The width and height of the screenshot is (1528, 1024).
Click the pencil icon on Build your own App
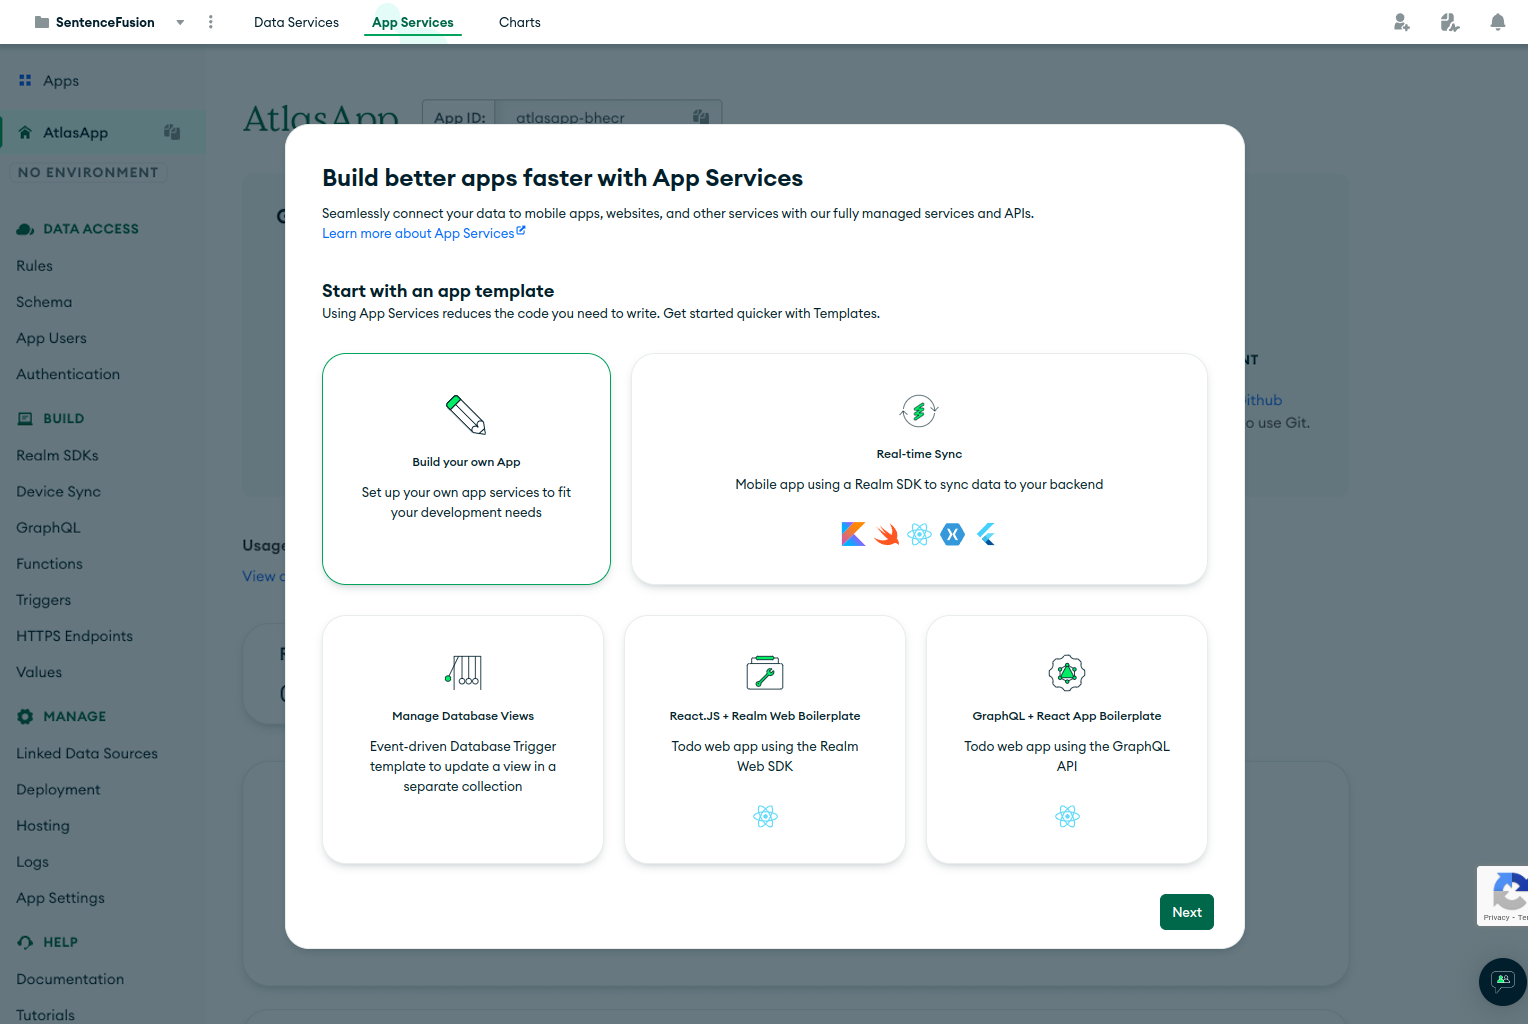point(466,414)
